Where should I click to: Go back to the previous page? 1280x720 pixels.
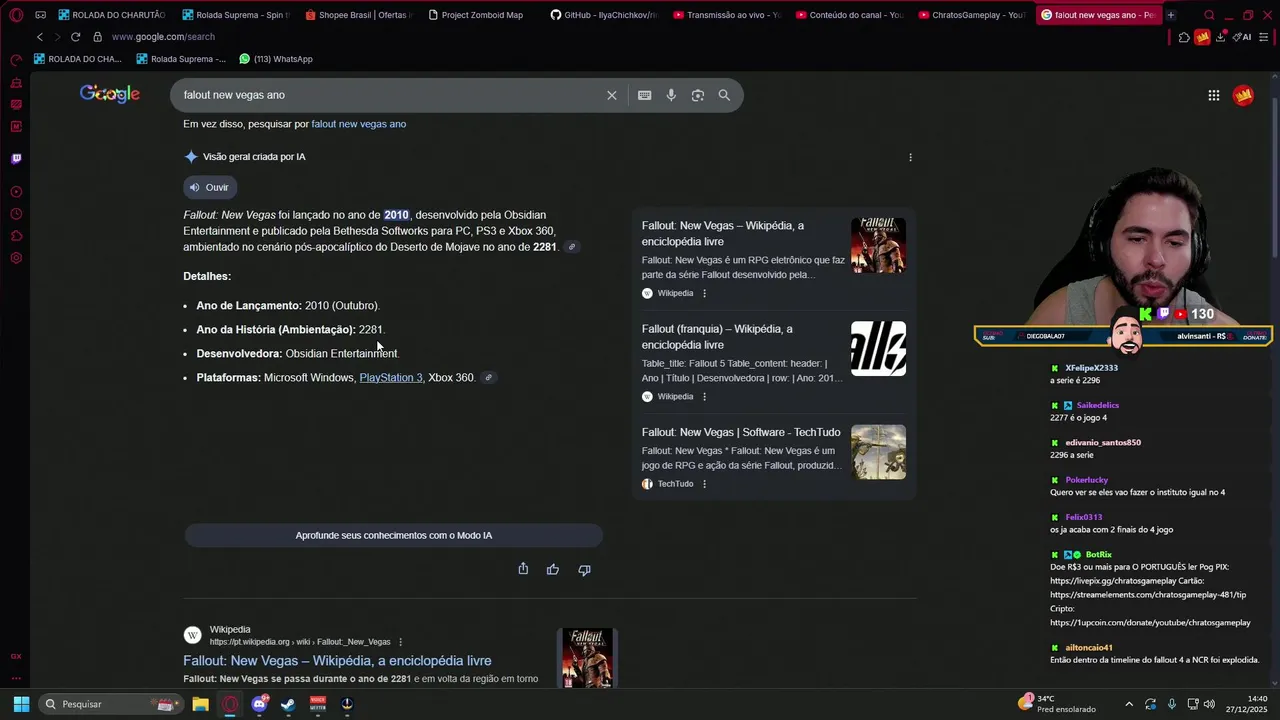[x=40, y=37]
